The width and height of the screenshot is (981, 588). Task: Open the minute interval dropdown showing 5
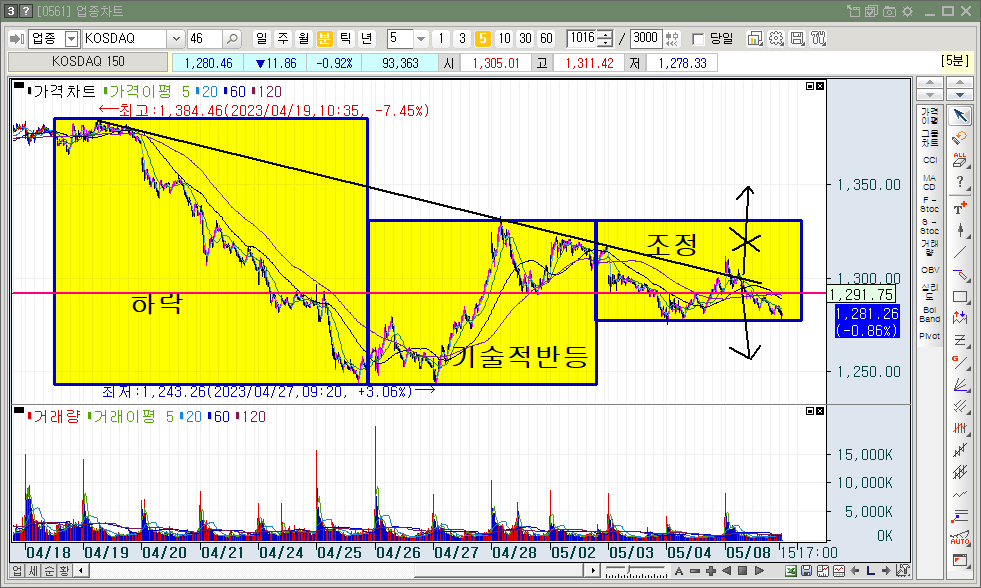point(420,38)
